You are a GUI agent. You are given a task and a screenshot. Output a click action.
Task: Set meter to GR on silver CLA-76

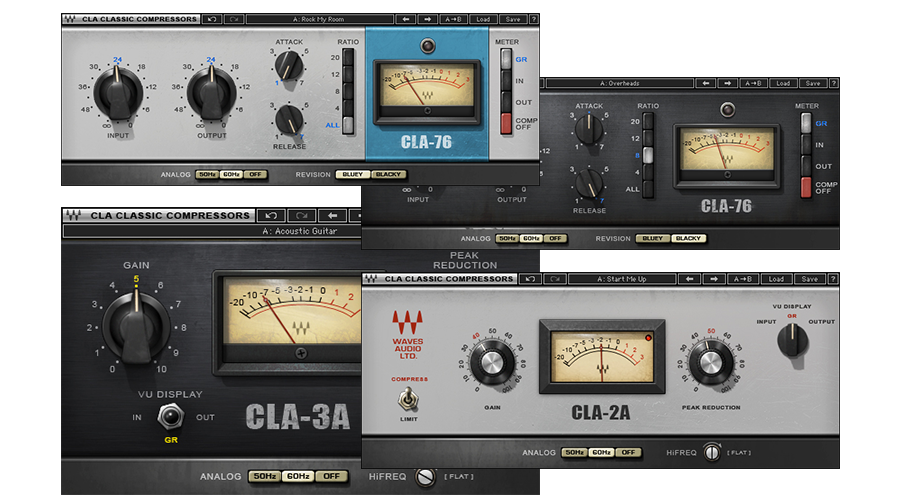pos(506,59)
